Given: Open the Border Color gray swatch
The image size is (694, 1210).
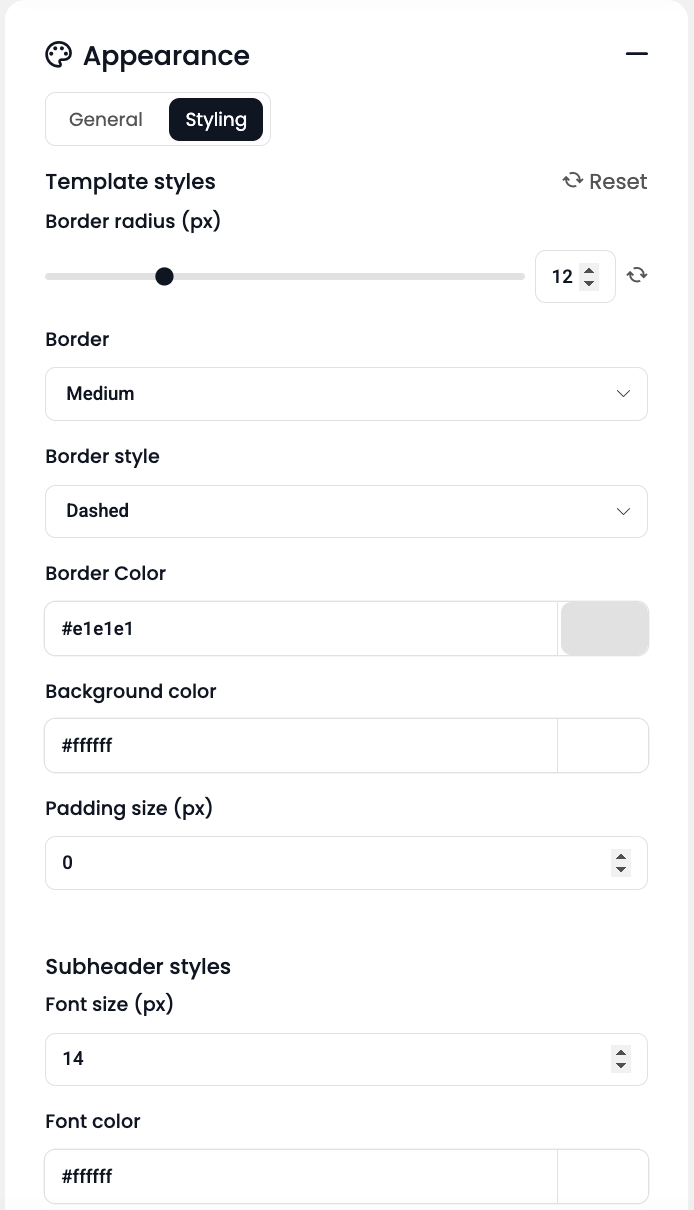Looking at the screenshot, I should pyautogui.click(x=604, y=629).
